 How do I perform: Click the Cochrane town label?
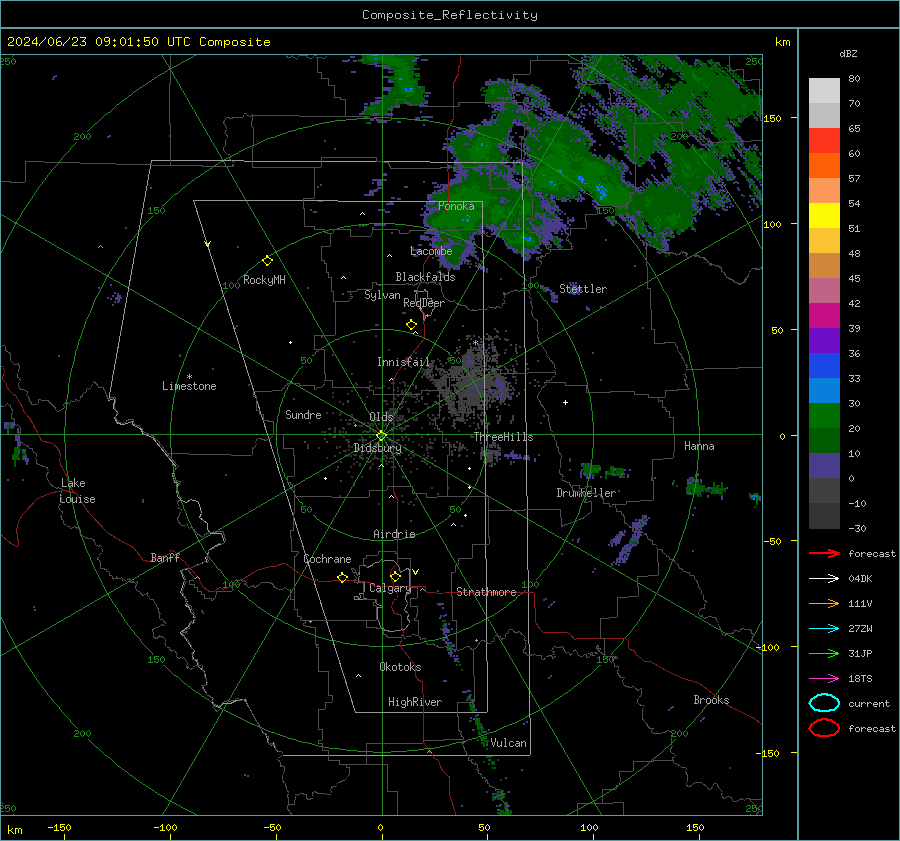[x=327, y=559]
